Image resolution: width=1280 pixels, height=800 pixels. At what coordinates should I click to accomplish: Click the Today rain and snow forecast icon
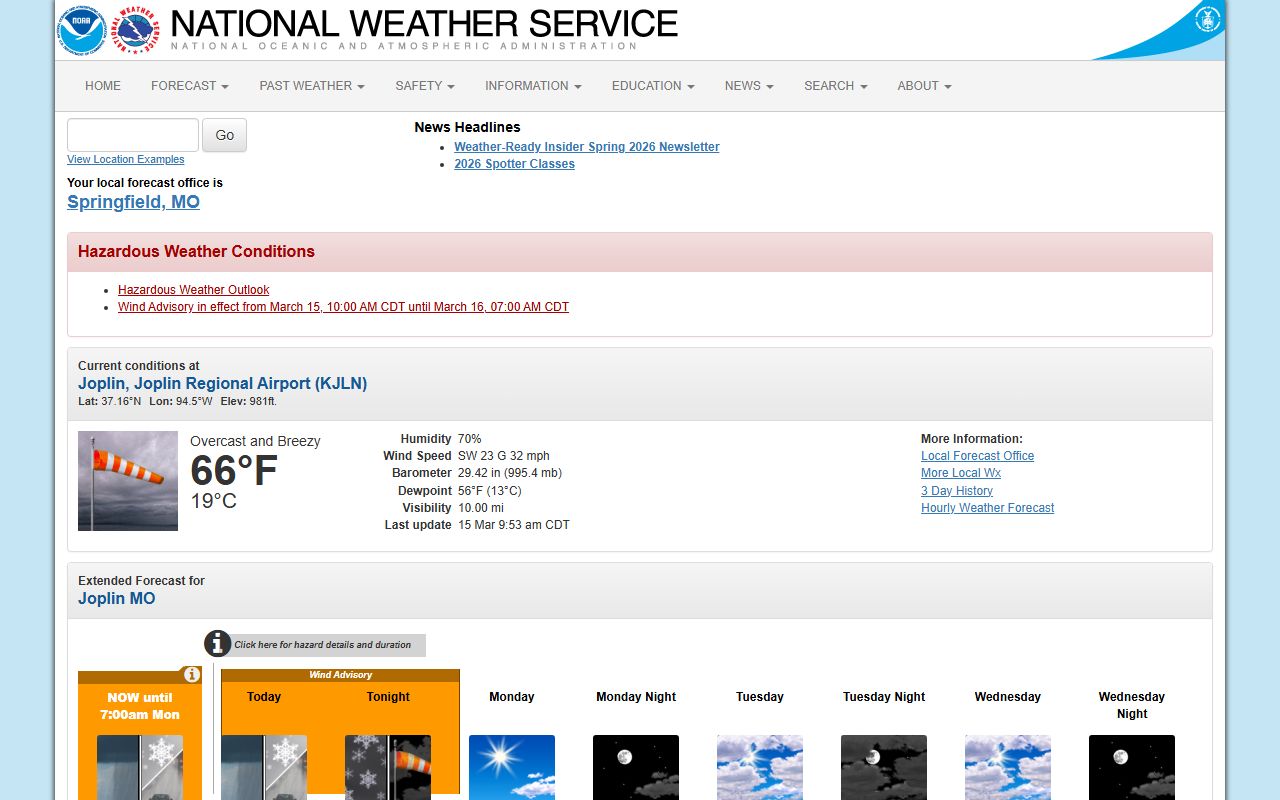[x=264, y=768]
